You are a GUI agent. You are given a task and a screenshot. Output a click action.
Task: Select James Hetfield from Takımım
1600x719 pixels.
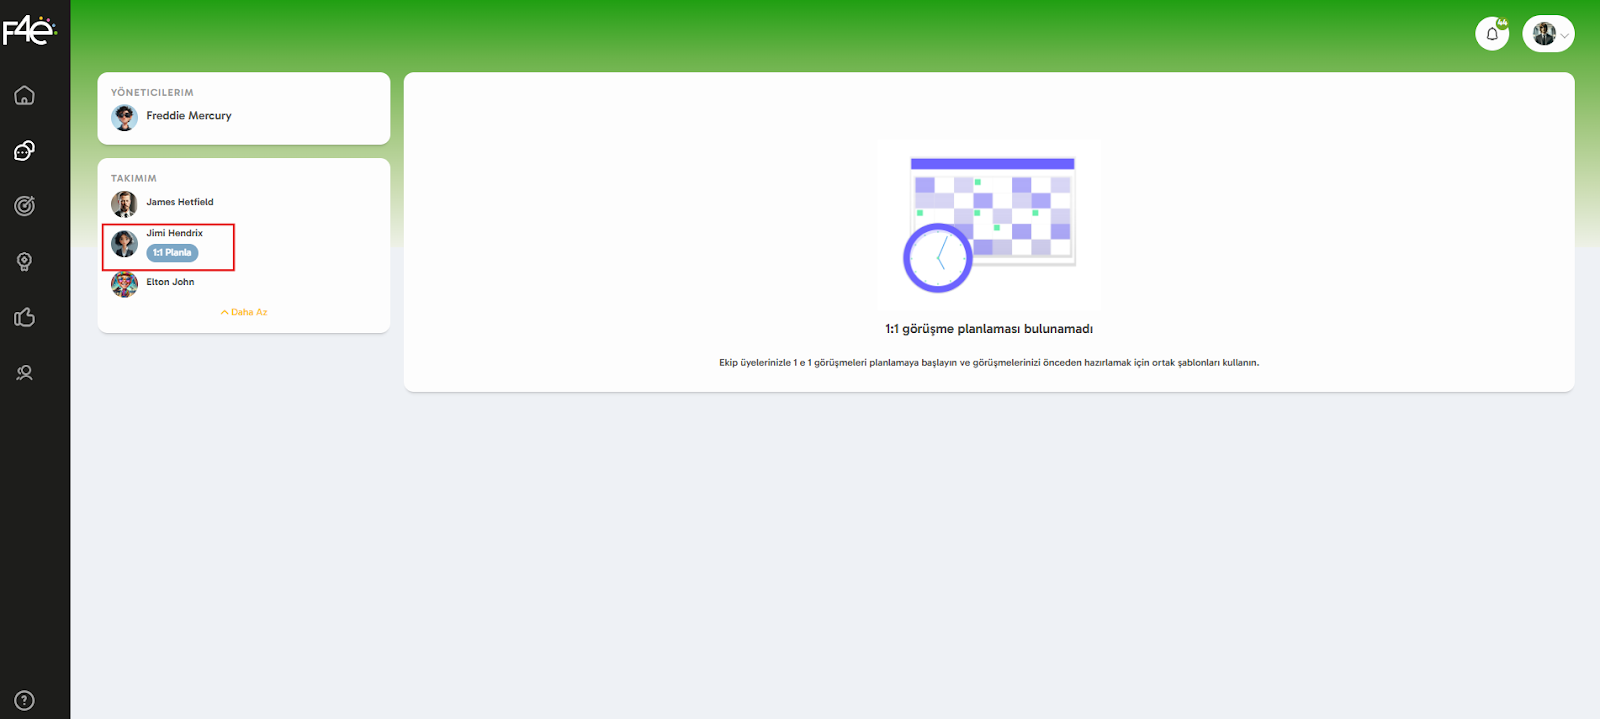coord(180,202)
